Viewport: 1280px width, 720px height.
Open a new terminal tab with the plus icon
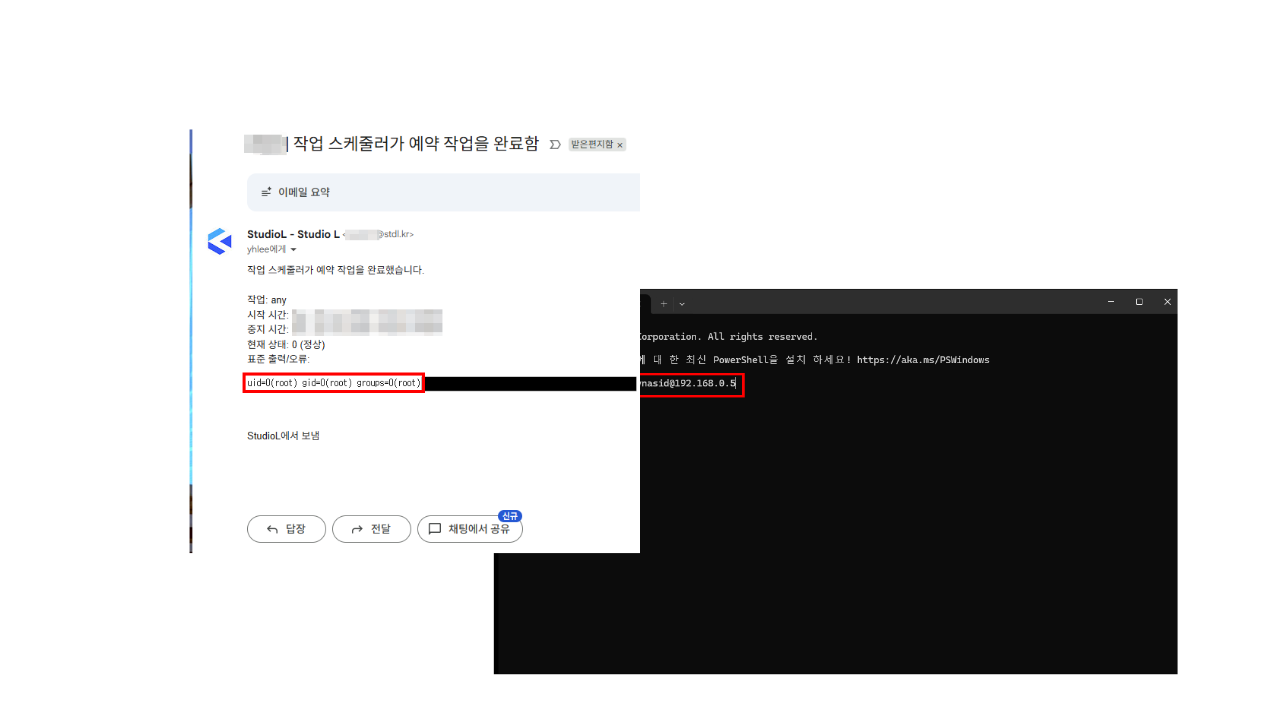coord(663,302)
